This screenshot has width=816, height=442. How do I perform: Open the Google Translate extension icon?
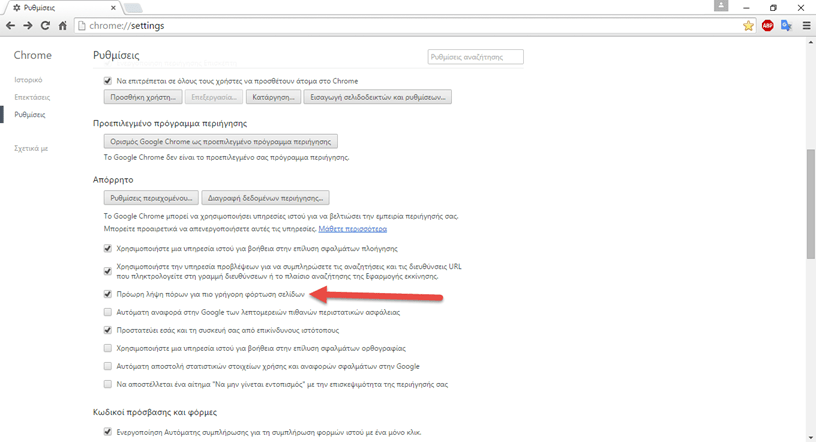(x=786, y=26)
